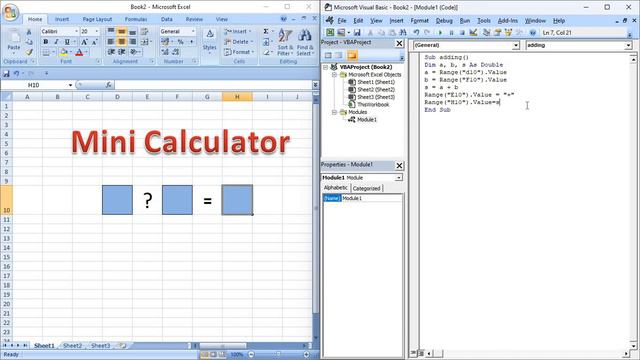This screenshot has width=640, height=360.
Task: Click the Format cells button in Excel
Action: (x=239, y=52)
